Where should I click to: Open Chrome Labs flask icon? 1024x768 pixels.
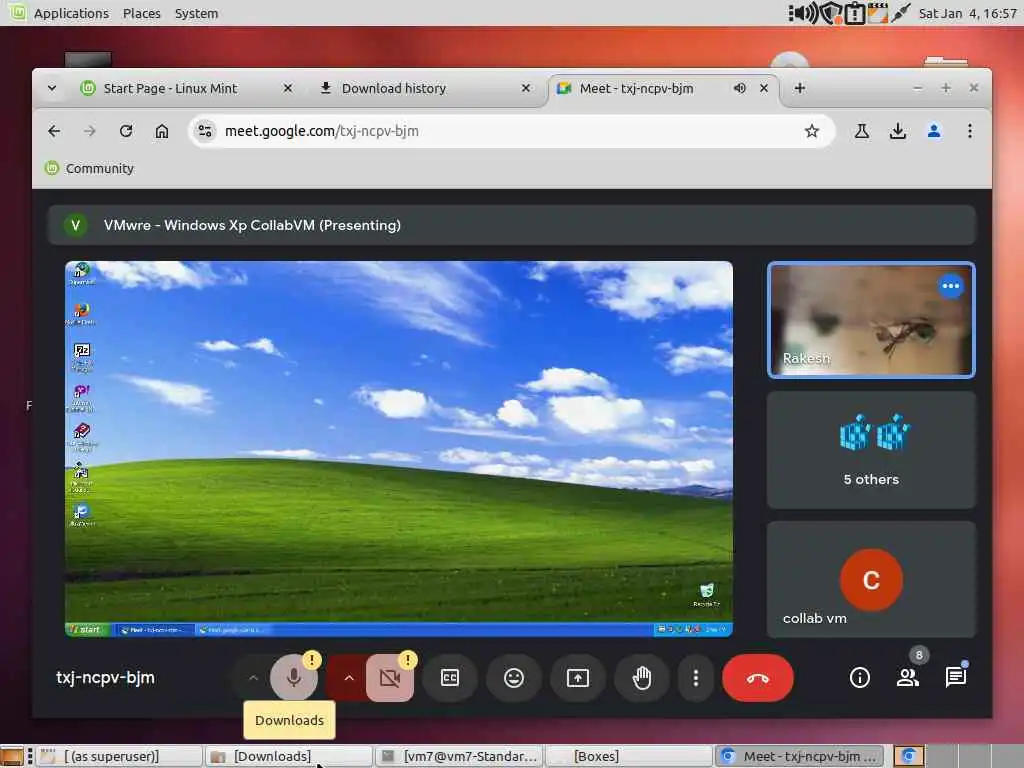[x=862, y=131]
